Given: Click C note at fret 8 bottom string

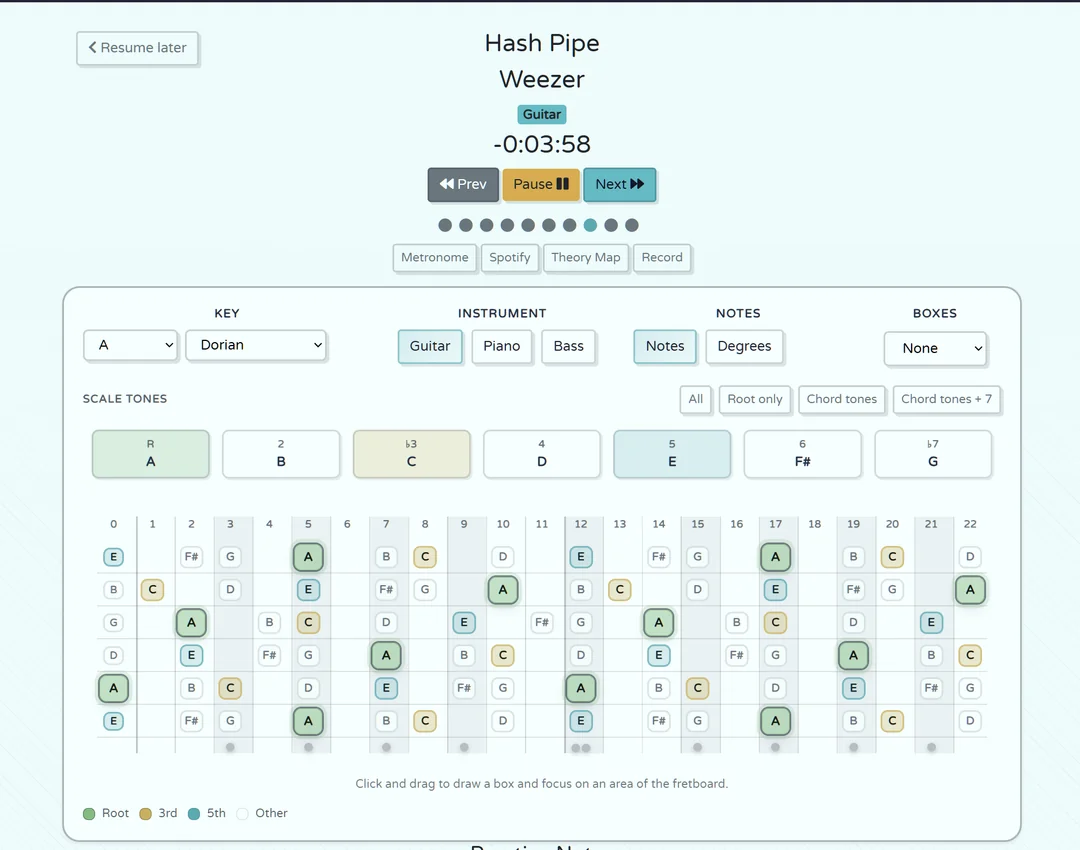Looking at the screenshot, I should click(425, 721).
